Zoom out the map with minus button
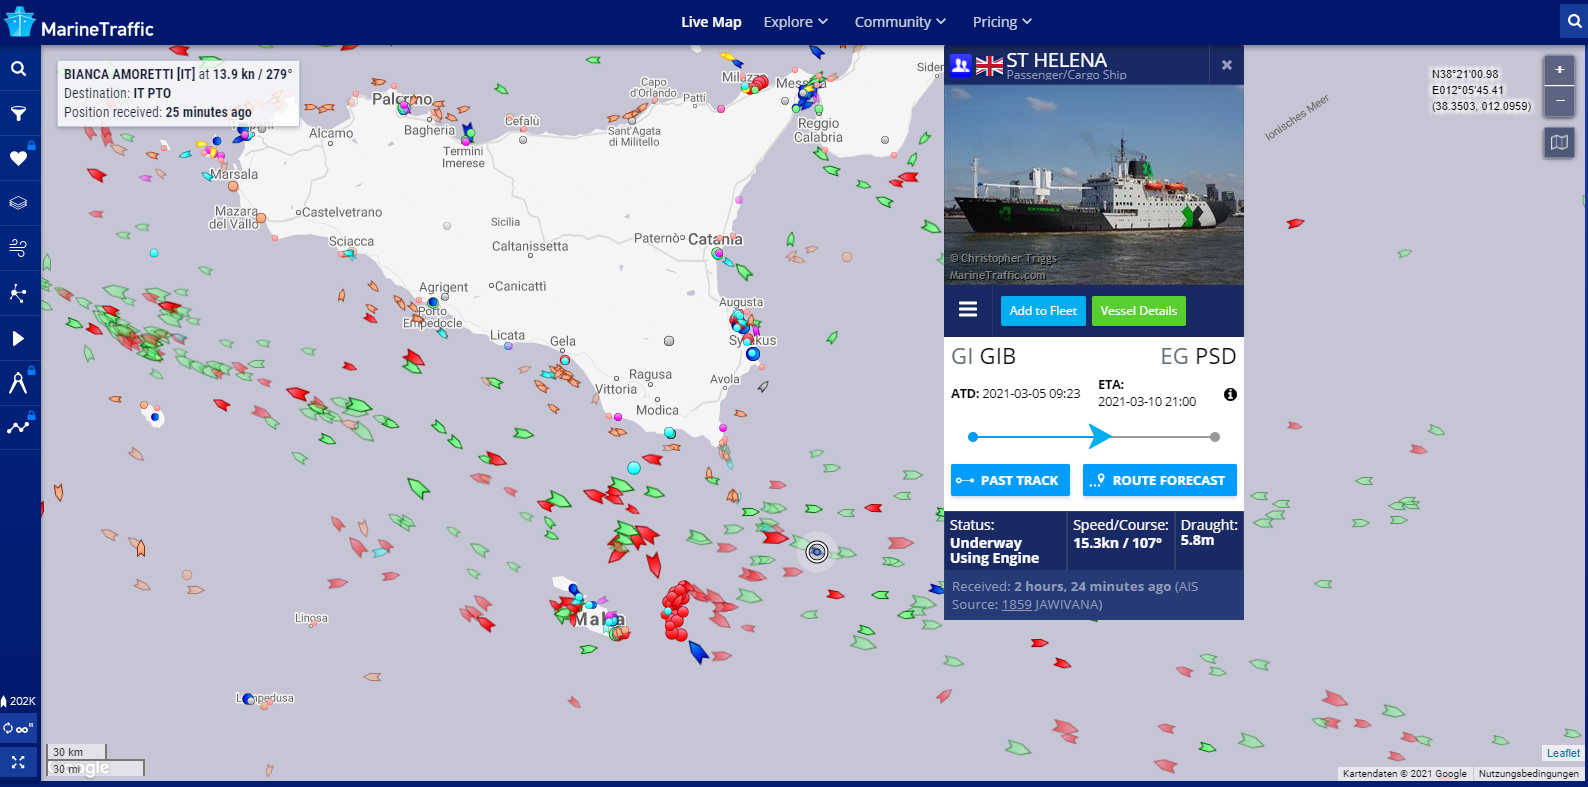 [x=1559, y=101]
